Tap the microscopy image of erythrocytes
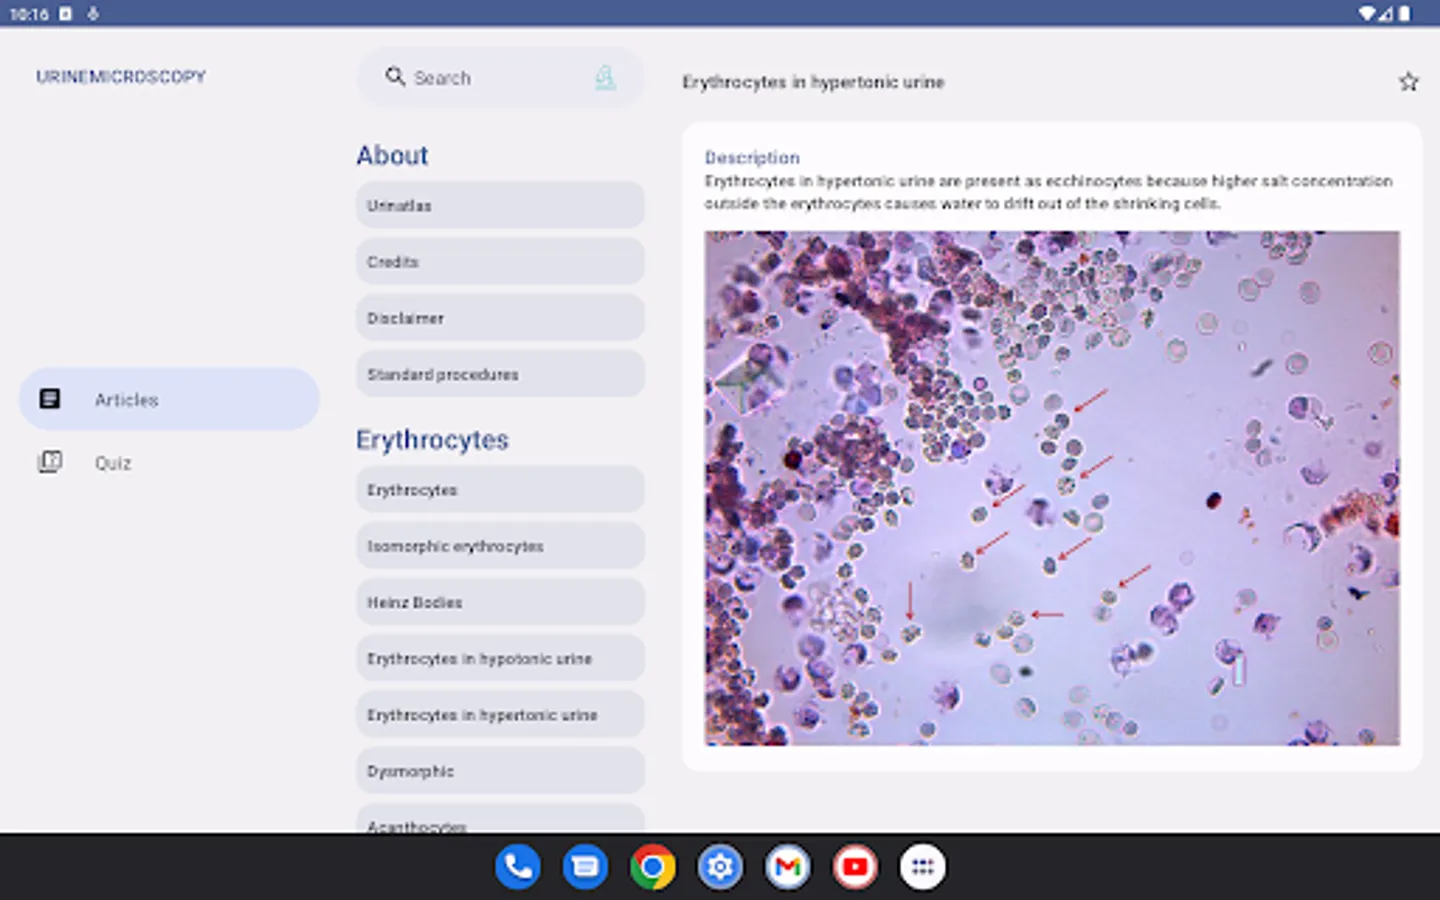 [1052, 488]
